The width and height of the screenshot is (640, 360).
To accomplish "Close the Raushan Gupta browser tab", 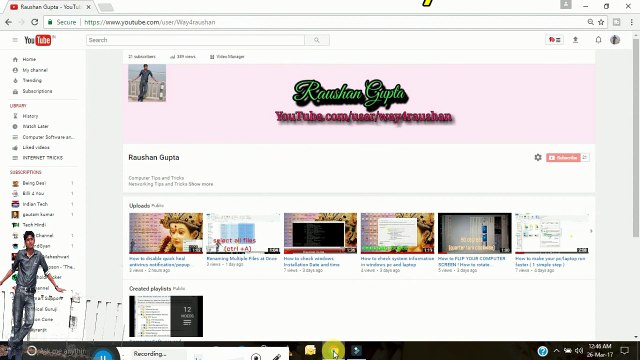I will pyautogui.click(x=89, y=7).
